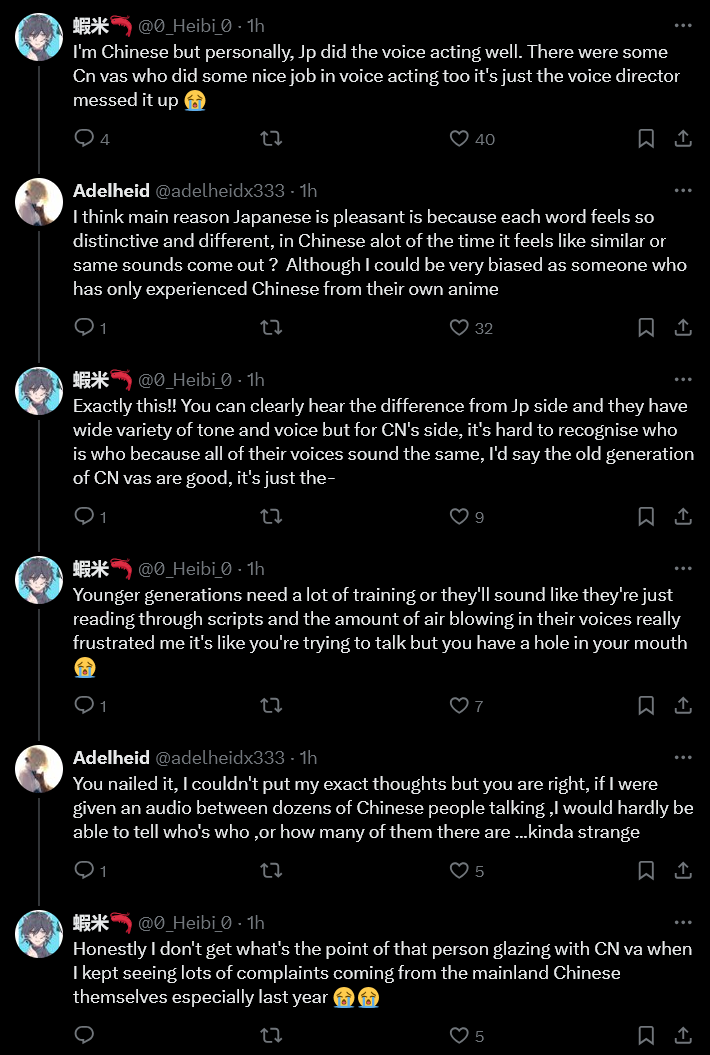This screenshot has width=710, height=1055.
Task: Like the tweet with 40 likes
Action: 459,139
